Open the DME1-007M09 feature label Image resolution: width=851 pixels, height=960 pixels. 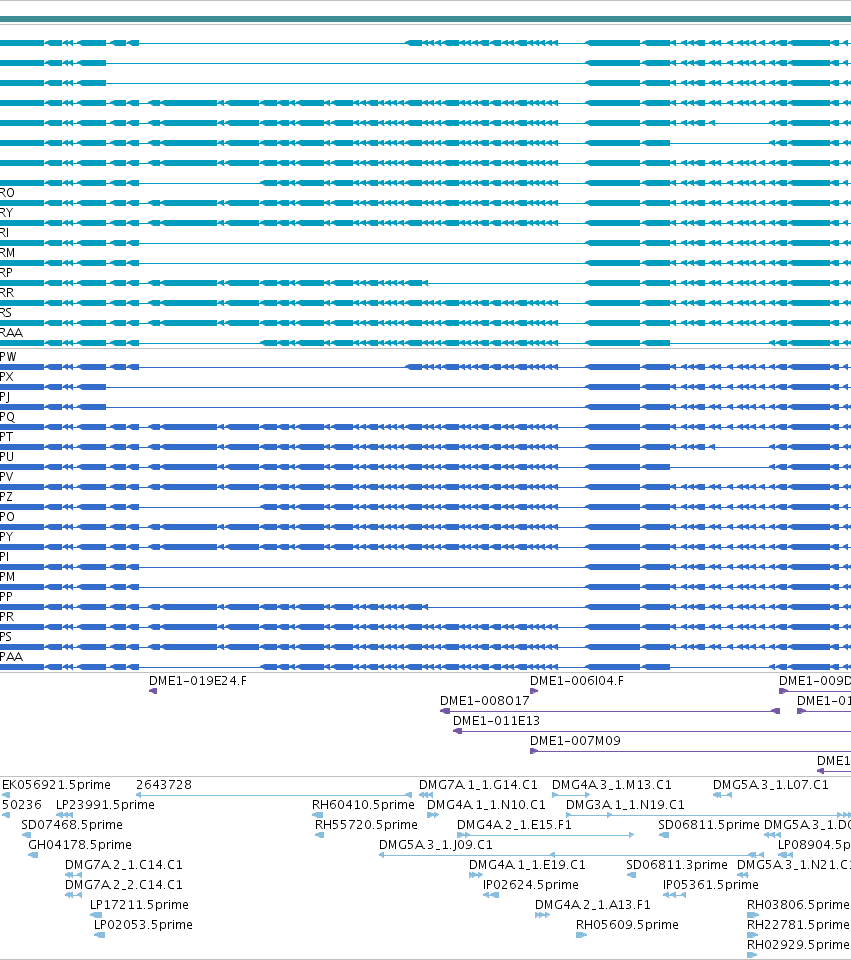coord(575,741)
